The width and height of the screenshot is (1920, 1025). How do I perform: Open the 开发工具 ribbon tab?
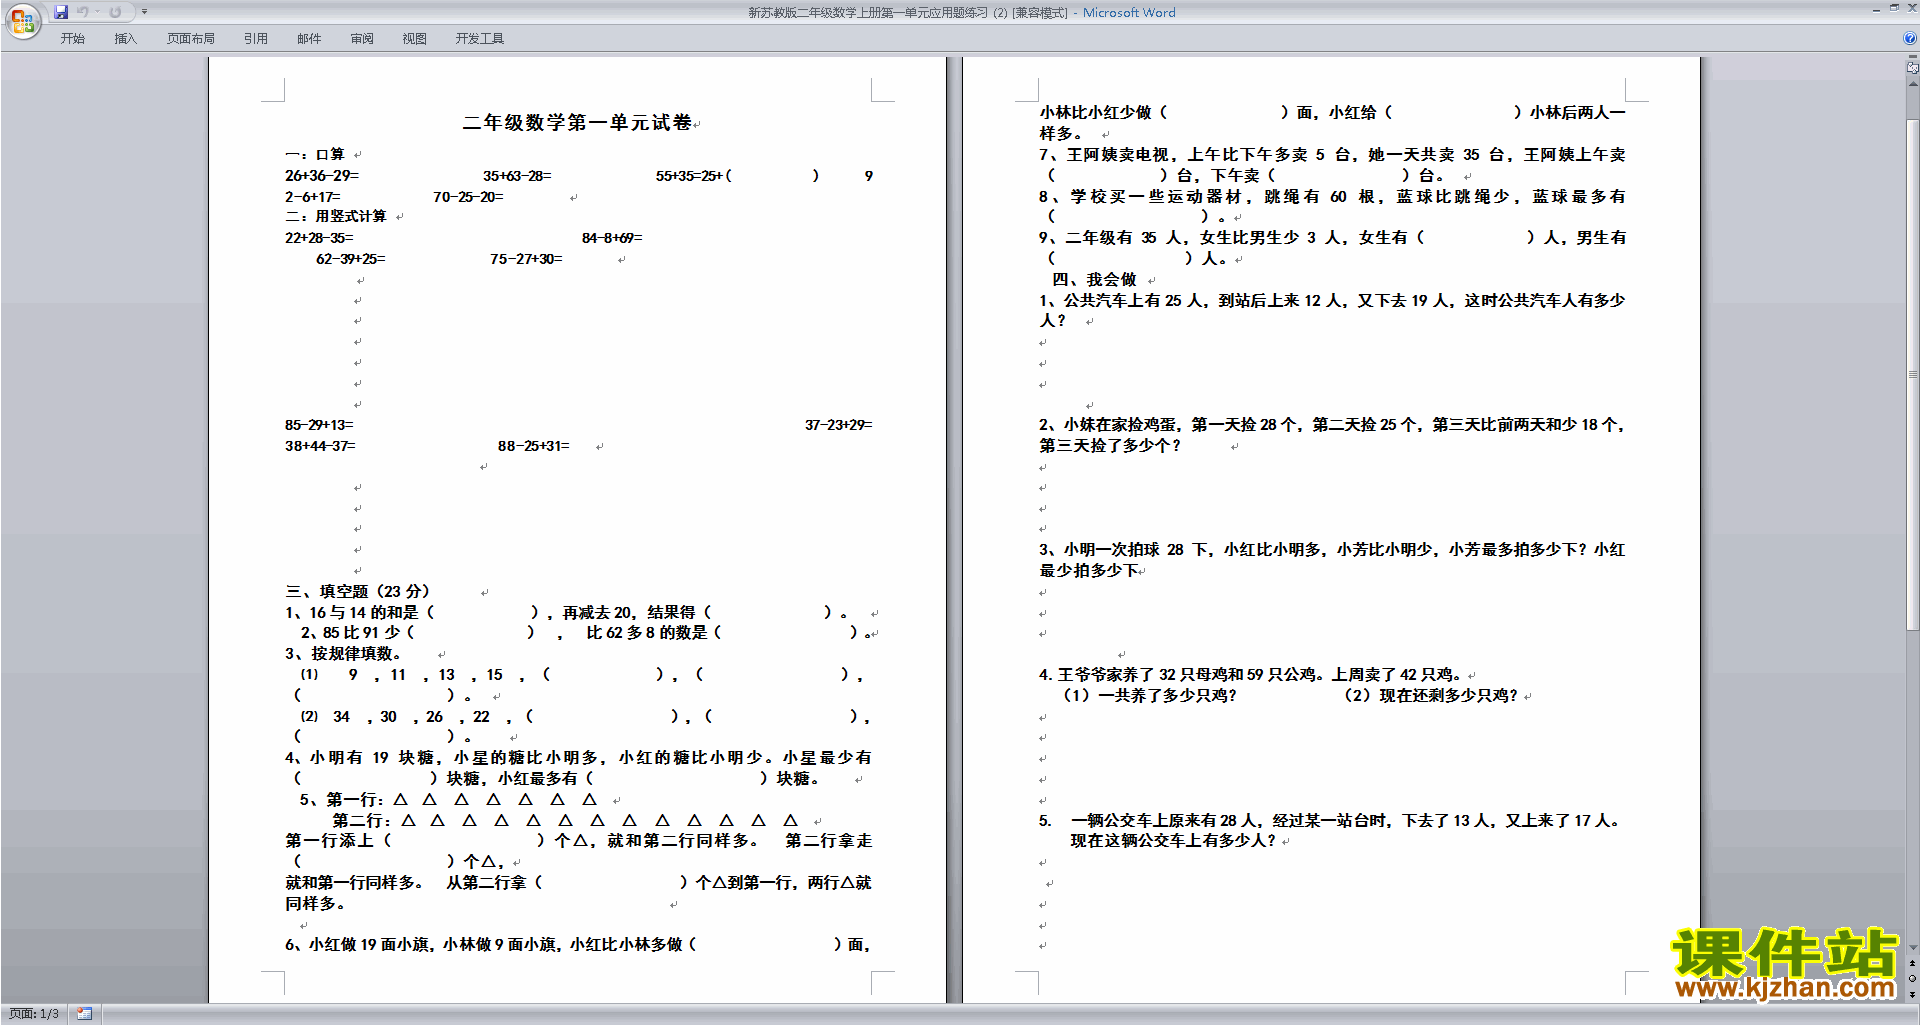[480, 39]
